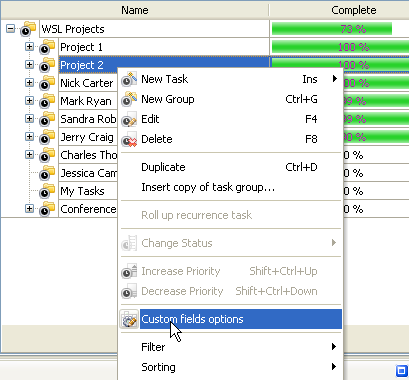Select the Nick Carter row name
Image resolution: width=409 pixels, height=380 pixels.
coord(87,83)
